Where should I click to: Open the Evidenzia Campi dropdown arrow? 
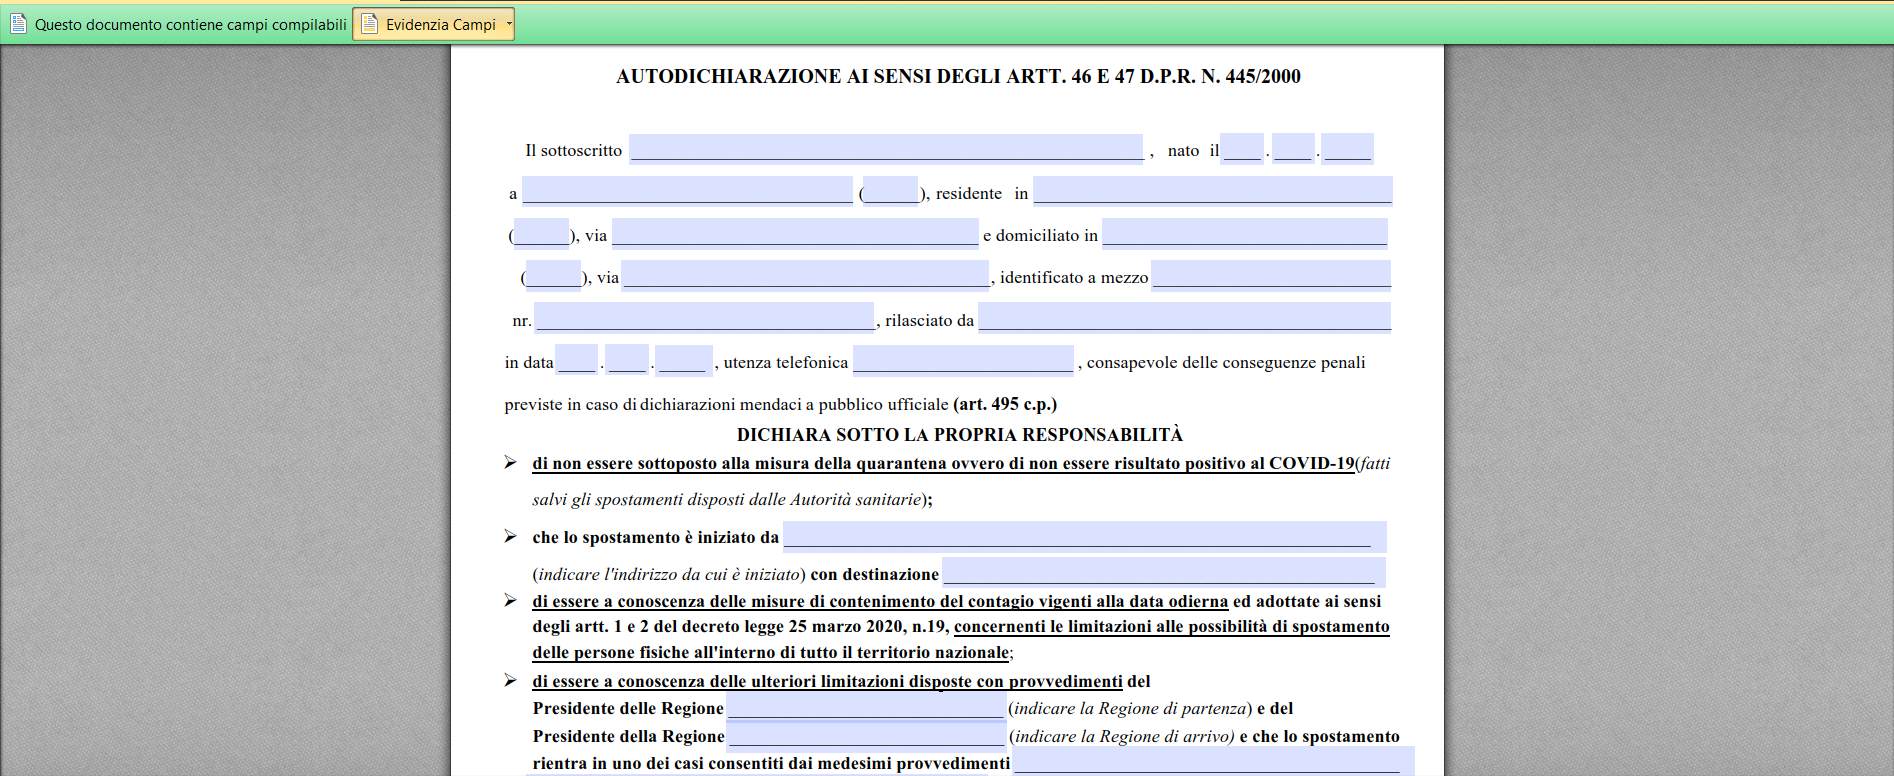(509, 24)
